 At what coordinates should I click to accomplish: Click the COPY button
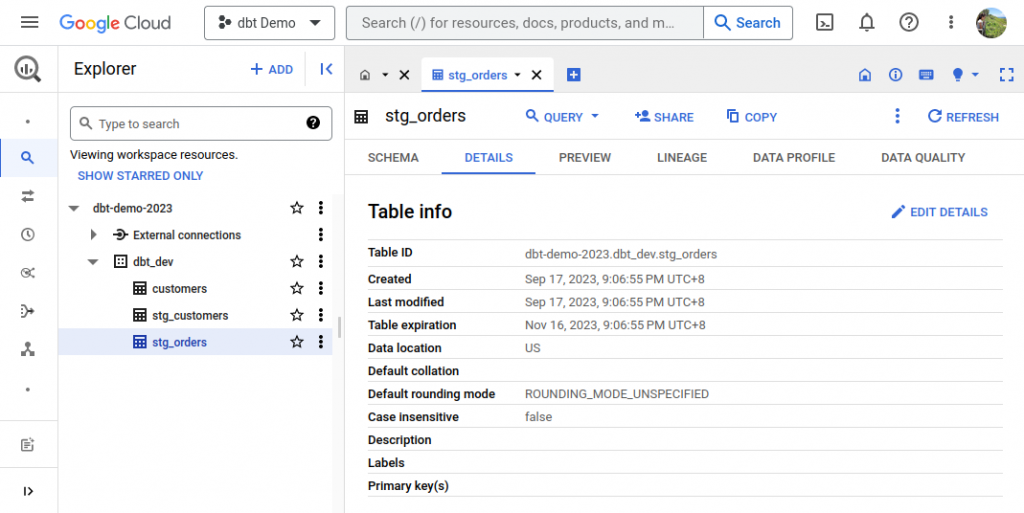[x=752, y=117]
